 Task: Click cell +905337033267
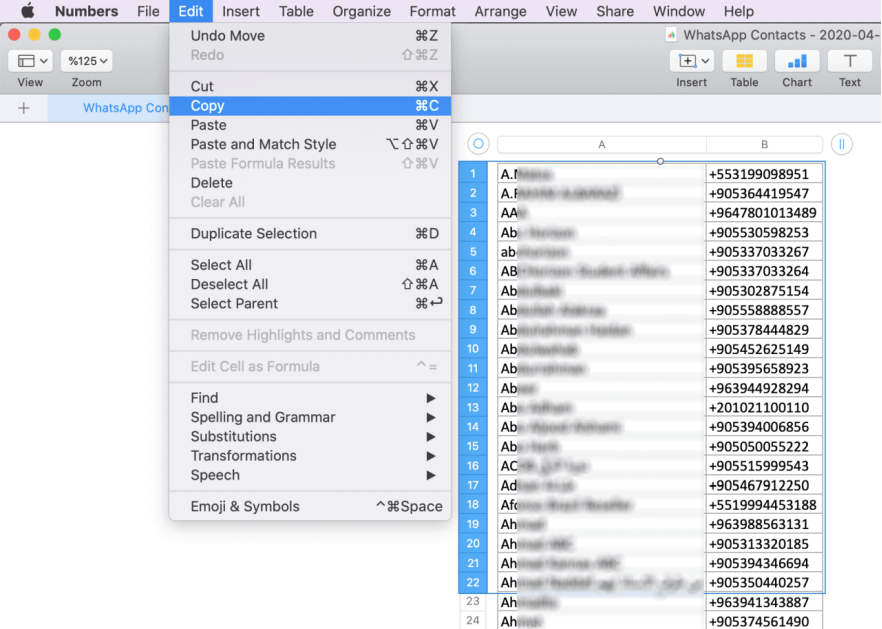click(764, 251)
